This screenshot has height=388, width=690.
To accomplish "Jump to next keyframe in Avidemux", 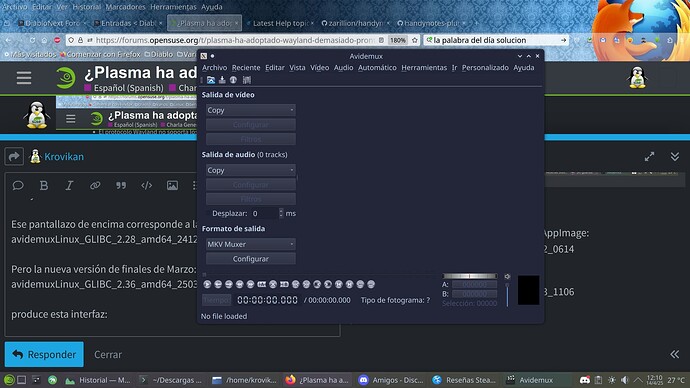I will (x=250, y=284).
